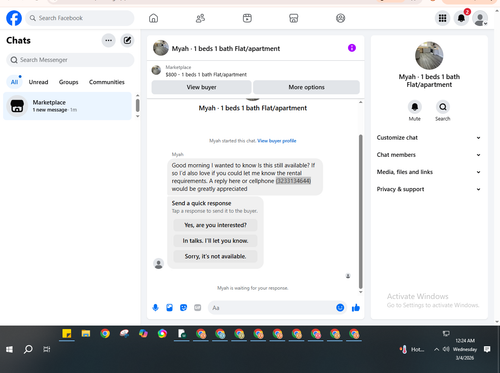
Task: Open the Task View icon on taskbar
Action: pos(47,349)
